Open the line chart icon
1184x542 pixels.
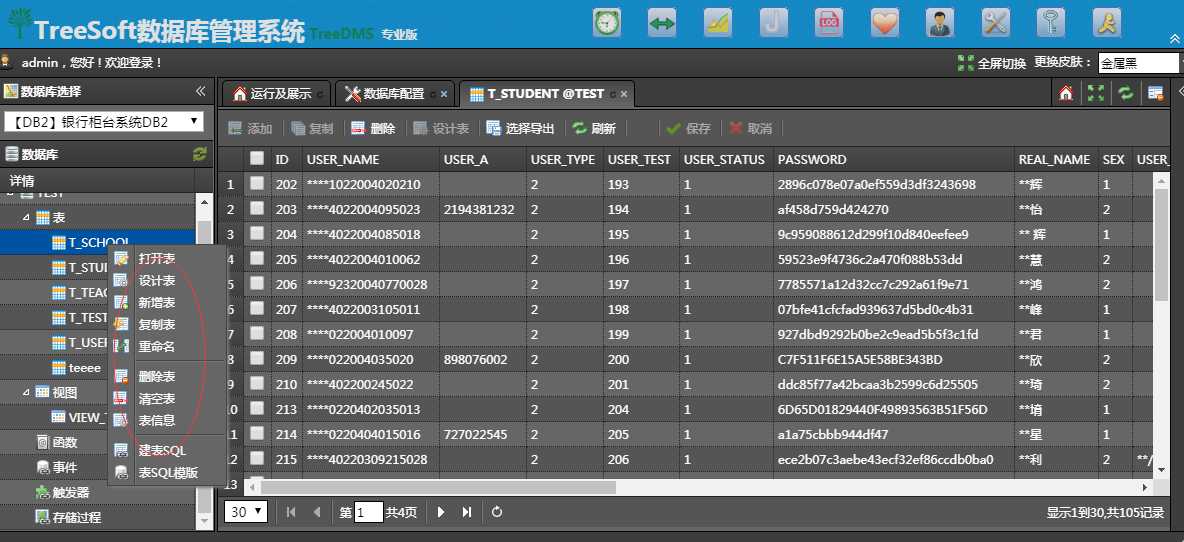(x=718, y=23)
